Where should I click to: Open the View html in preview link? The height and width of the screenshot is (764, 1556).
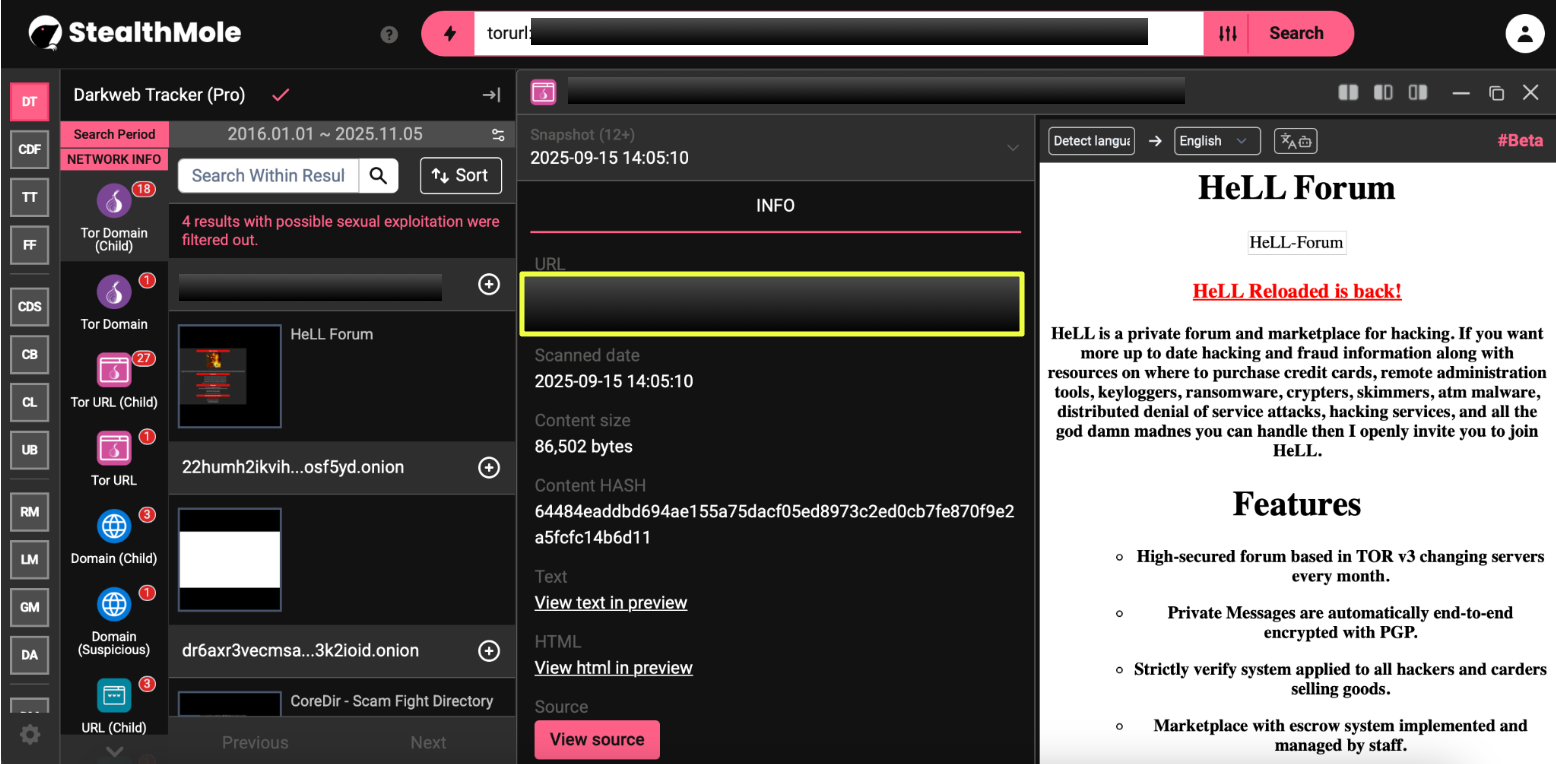tap(613, 668)
